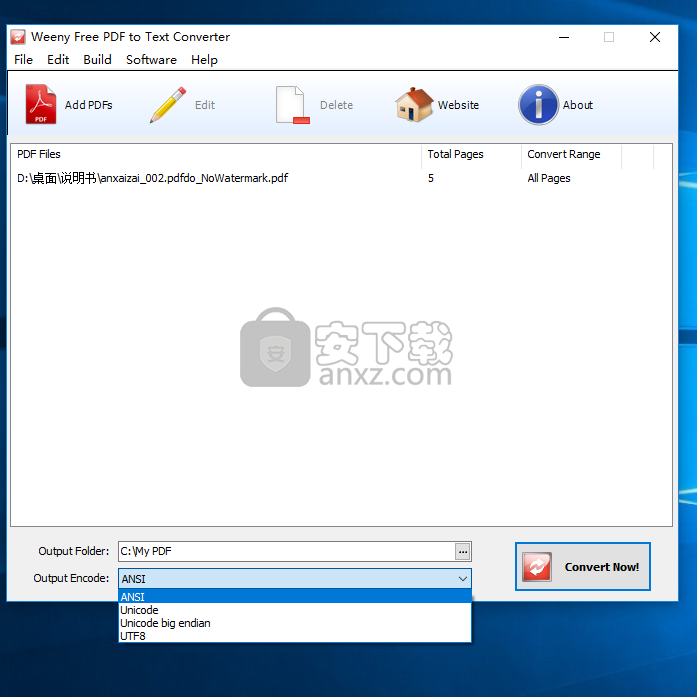Image resolution: width=697 pixels, height=697 pixels.
Task: Open the Help menu
Action: click(204, 60)
